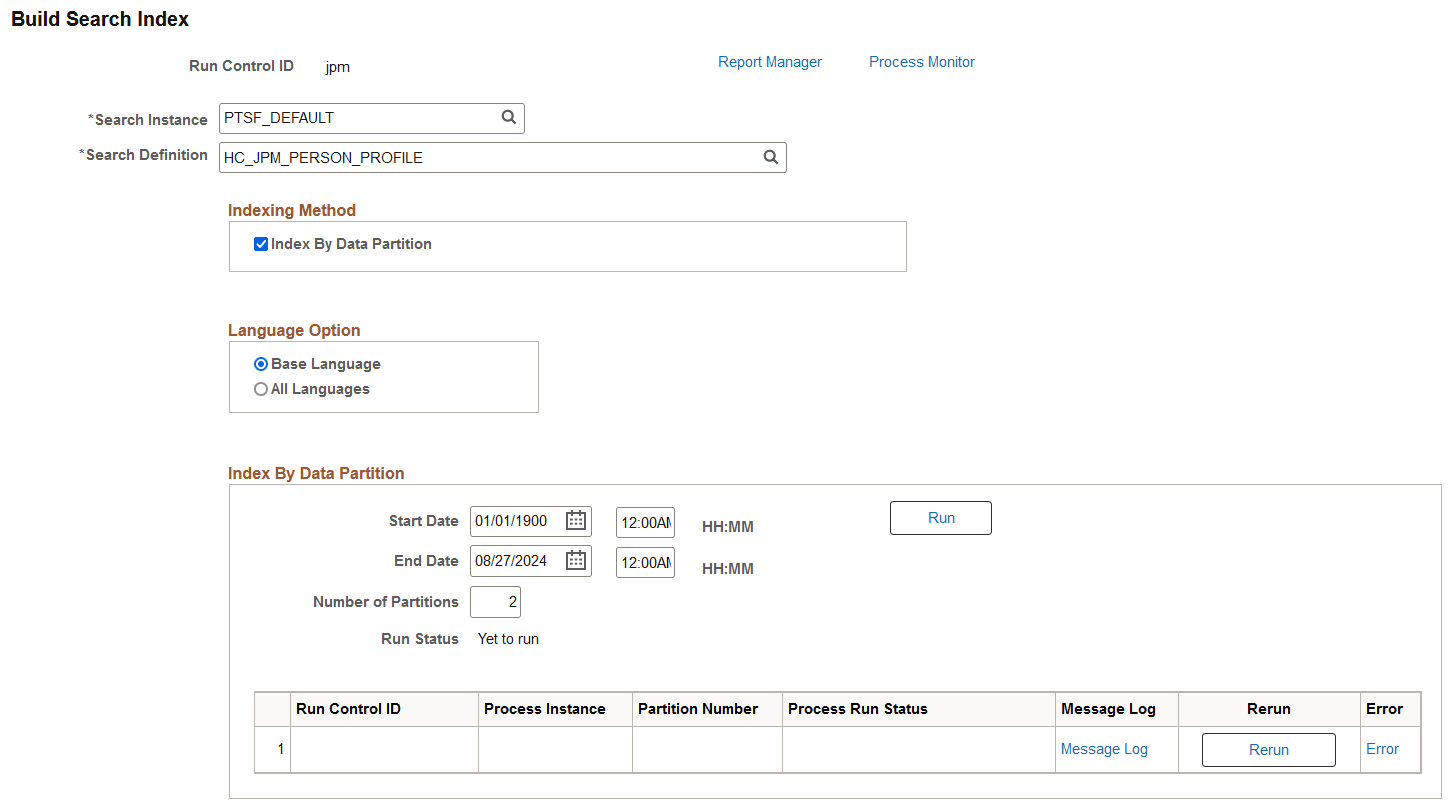Open the Search Definition lookup magnifier
Viewport: 1455px width, 810px height.
coord(770,157)
